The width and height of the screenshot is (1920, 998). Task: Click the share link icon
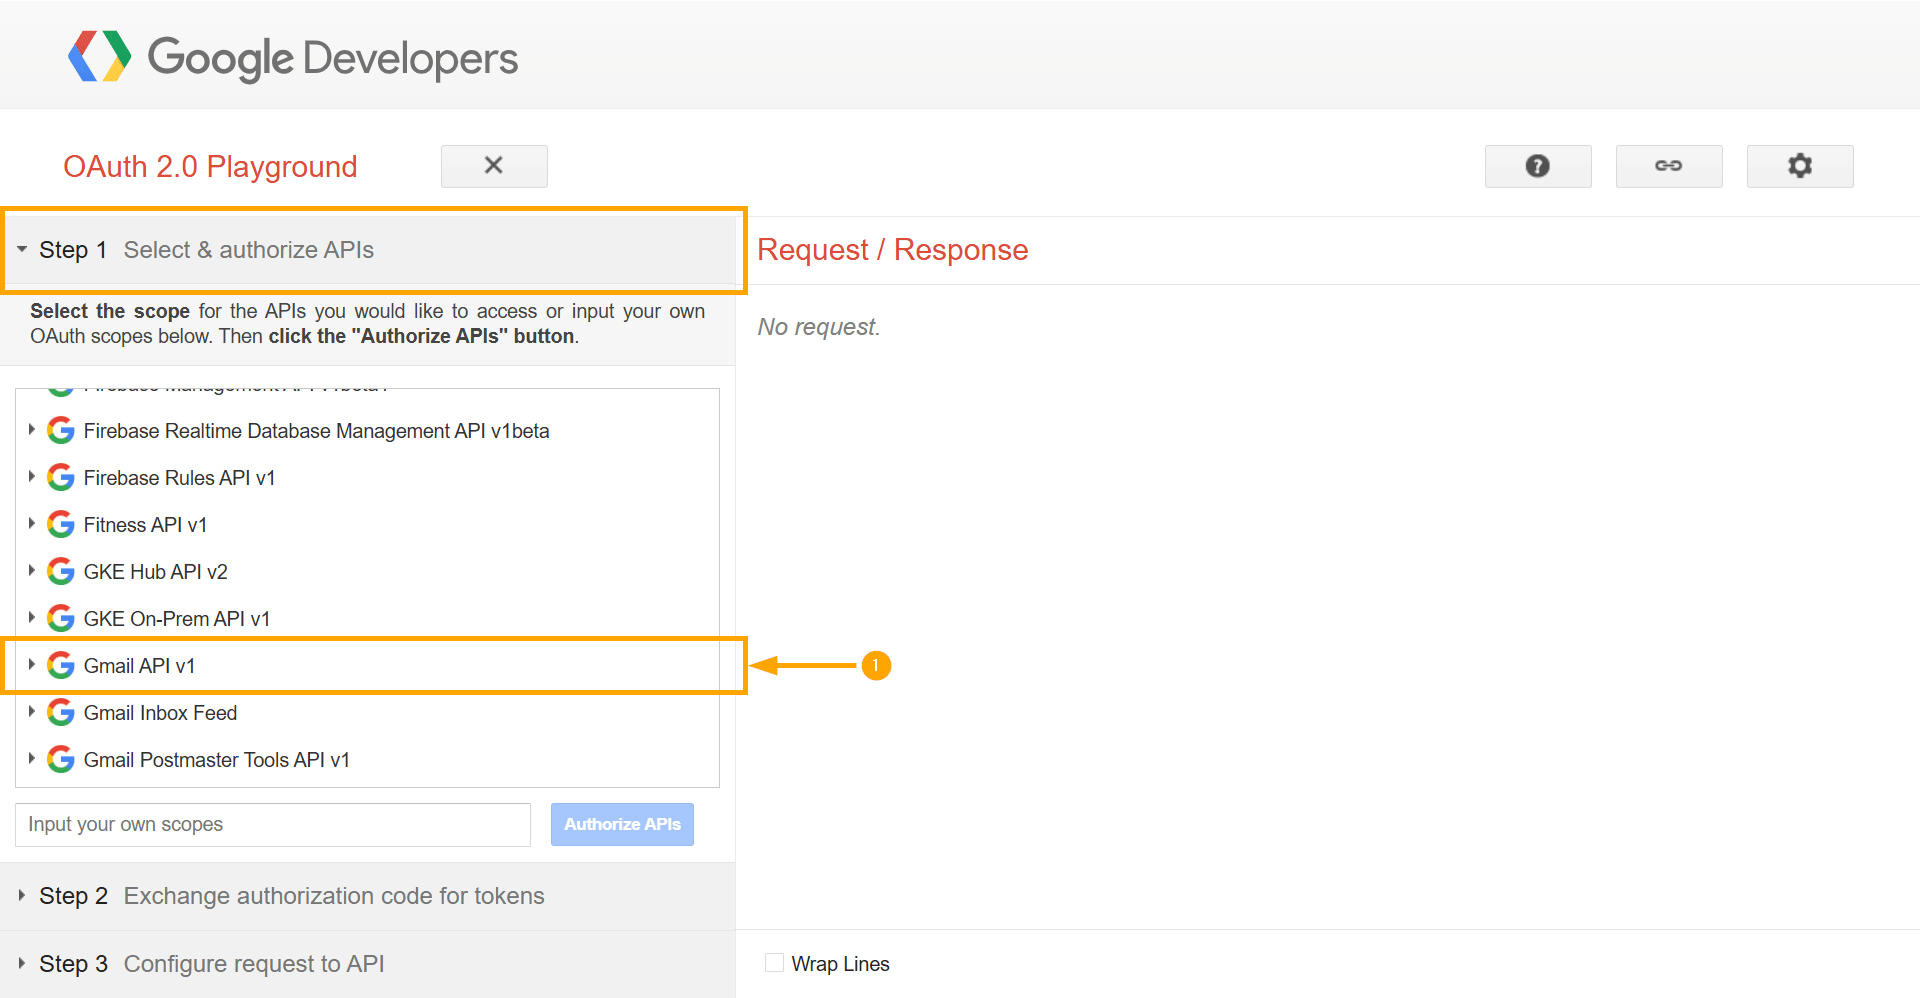tap(1668, 166)
